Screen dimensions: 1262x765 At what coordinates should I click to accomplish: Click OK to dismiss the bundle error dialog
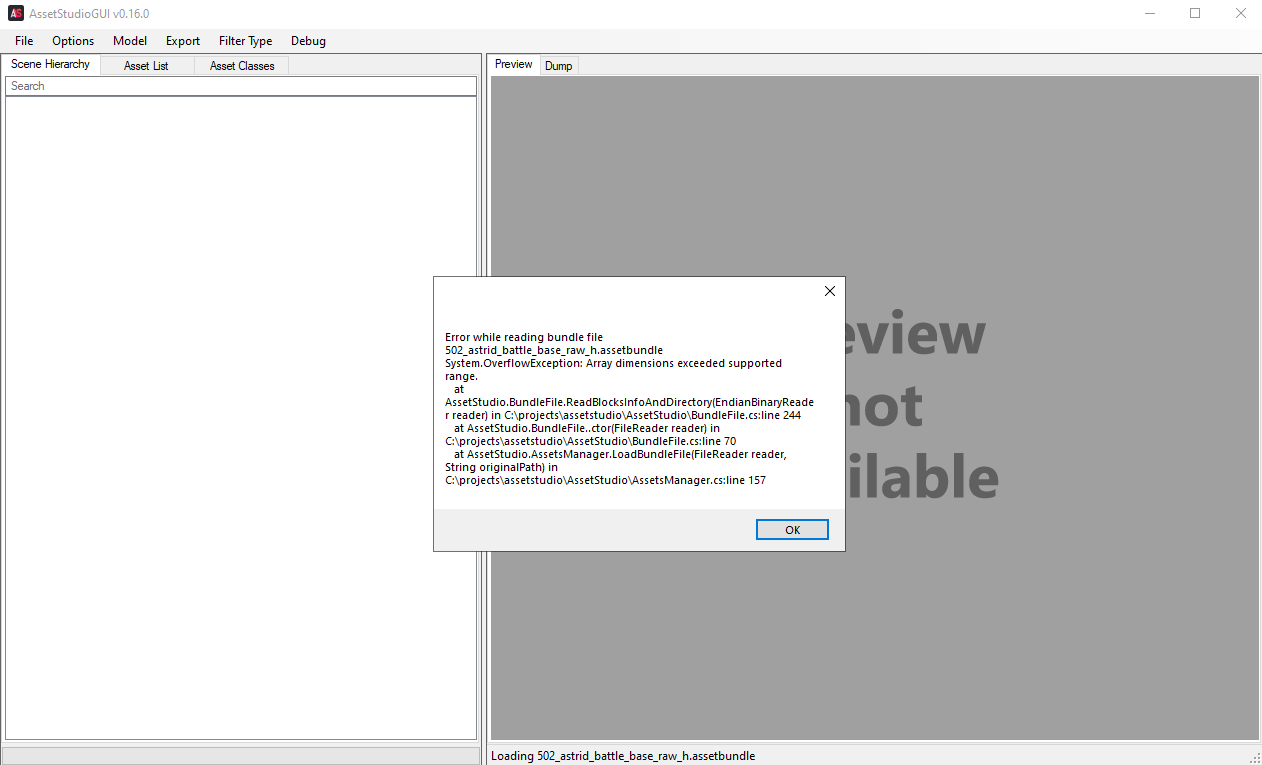pos(791,529)
